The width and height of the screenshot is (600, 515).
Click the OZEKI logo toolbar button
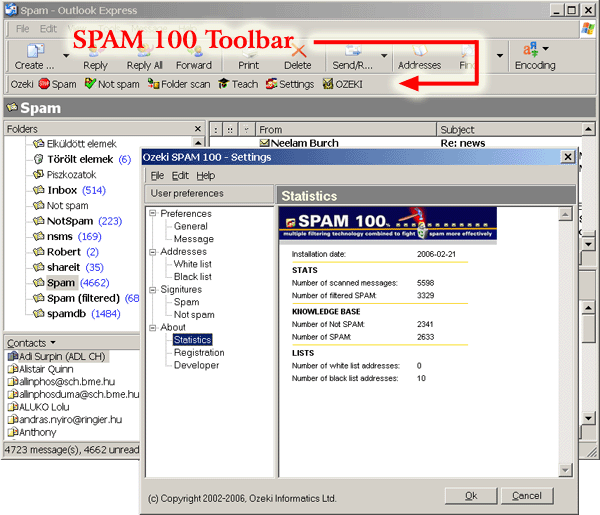[342, 84]
